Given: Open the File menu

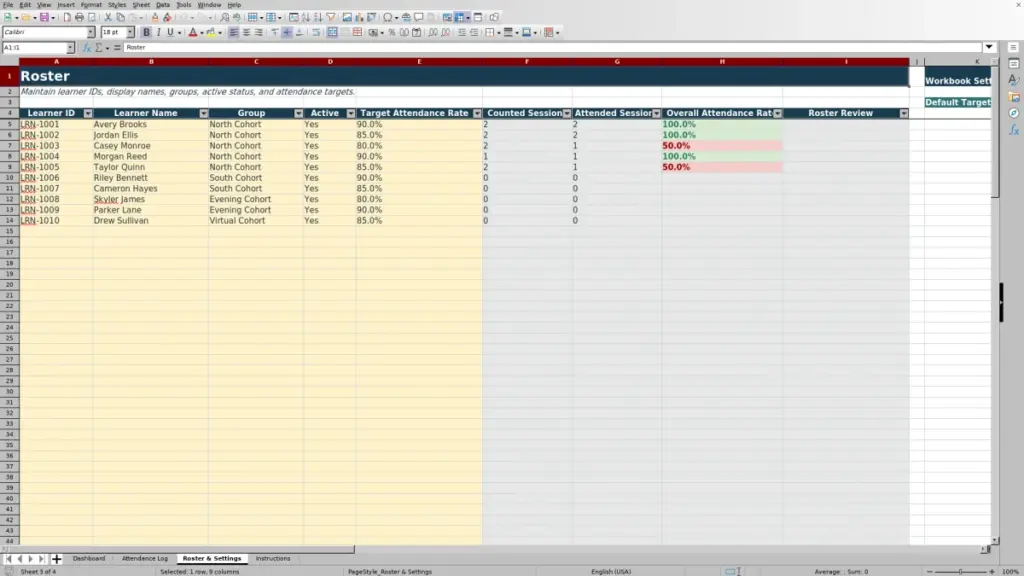Looking at the screenshot, I should (8, 5).
